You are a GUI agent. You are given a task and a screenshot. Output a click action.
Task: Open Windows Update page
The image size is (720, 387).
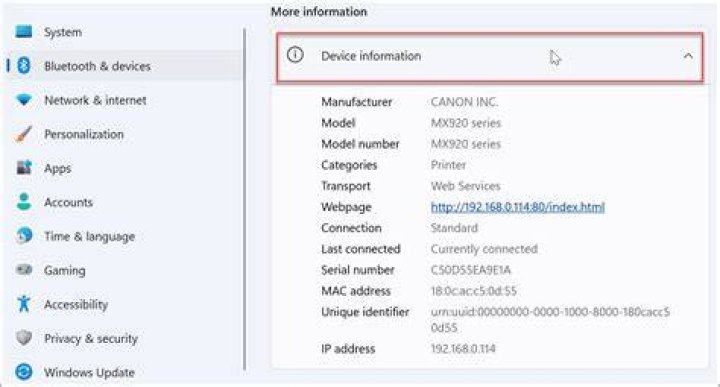(89, 372)
